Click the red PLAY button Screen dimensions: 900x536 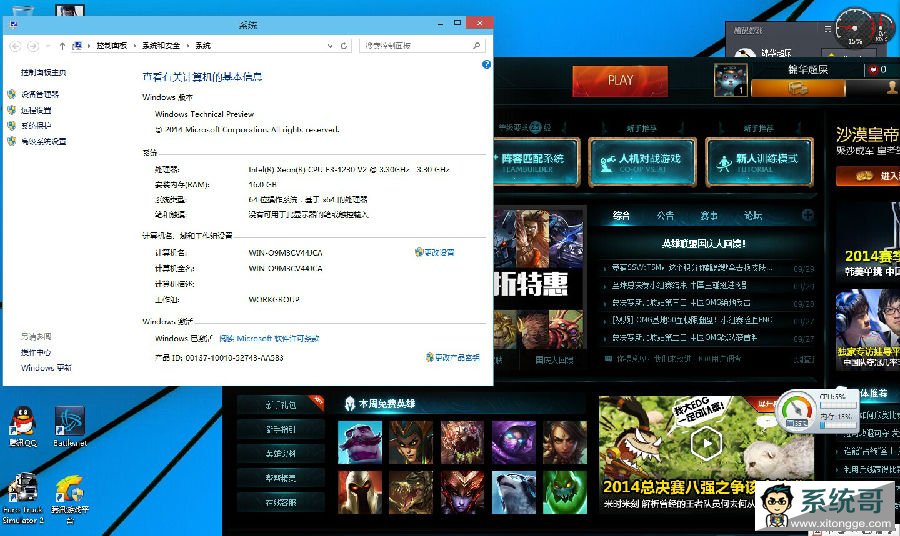pyautogui.click(x=619, y=80)
